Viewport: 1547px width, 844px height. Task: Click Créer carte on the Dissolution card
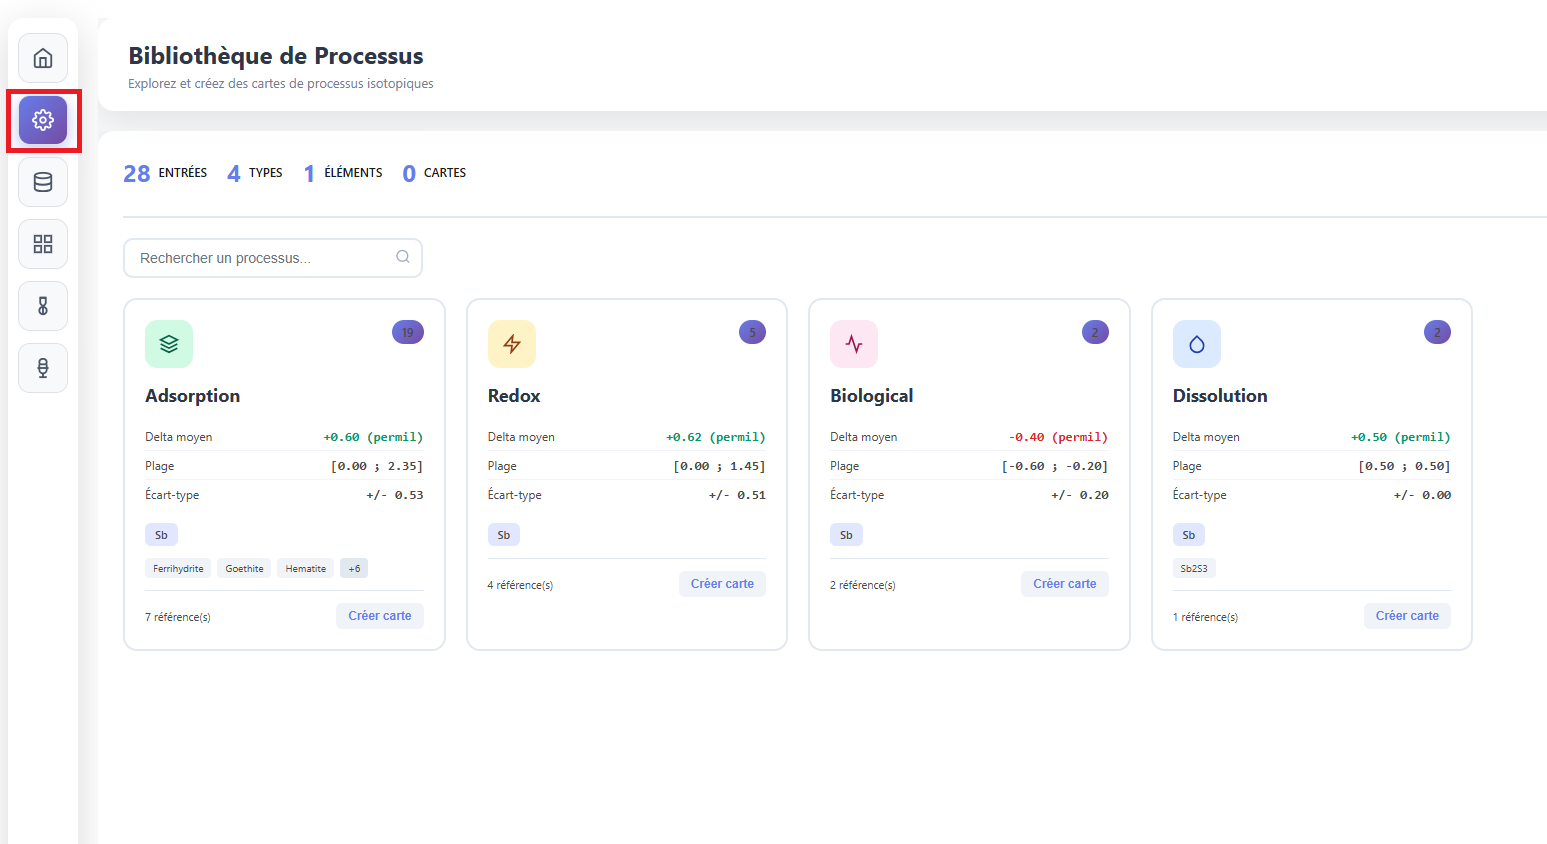point(1407,616)
